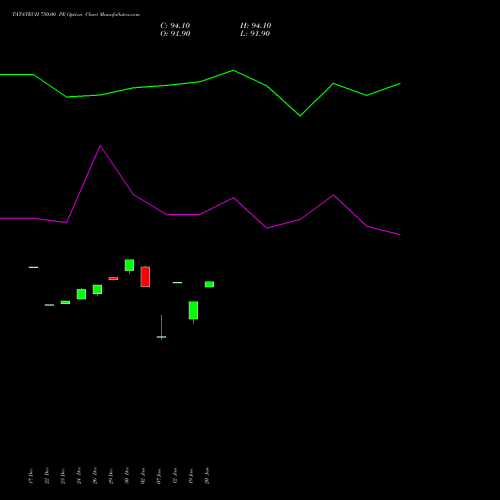Click the 24 Dec date label
Viewport: 500px width, 500px height.
[79, 476]
